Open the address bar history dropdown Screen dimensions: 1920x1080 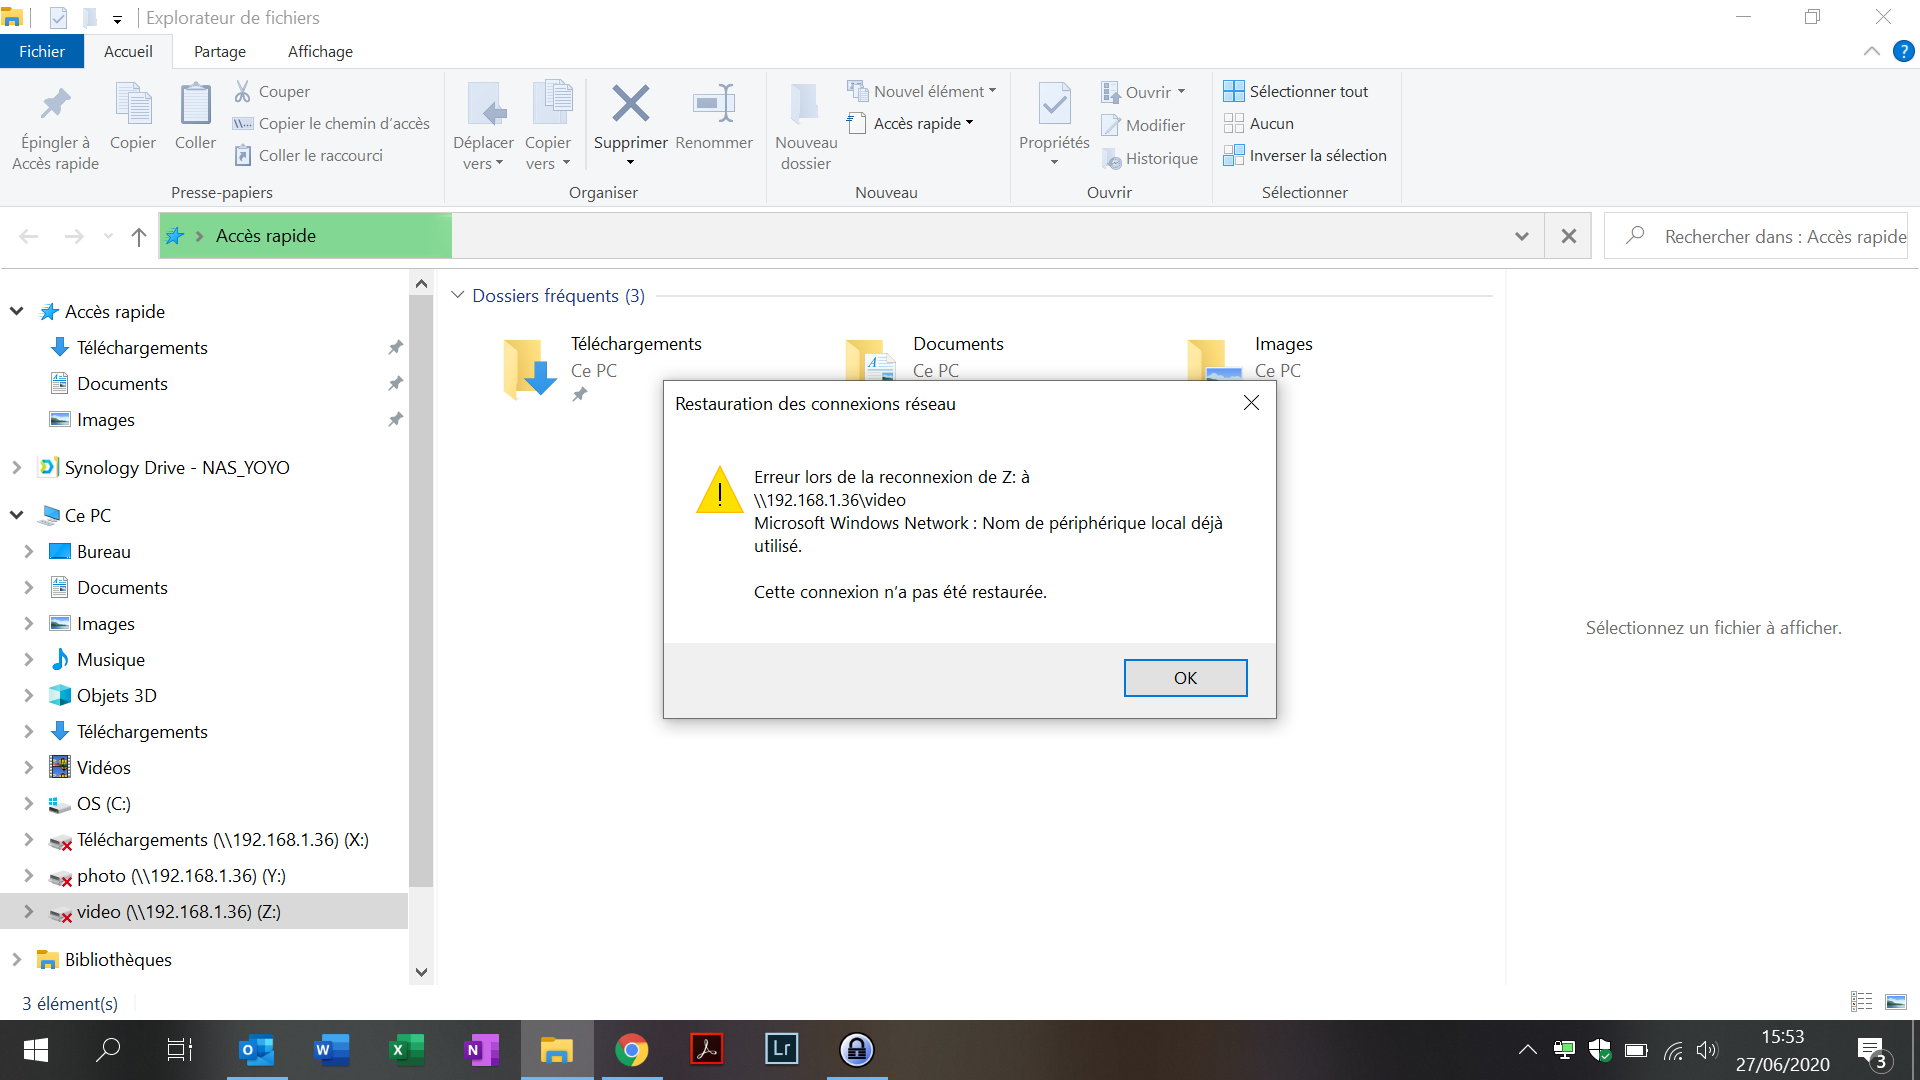point(1521,237)
